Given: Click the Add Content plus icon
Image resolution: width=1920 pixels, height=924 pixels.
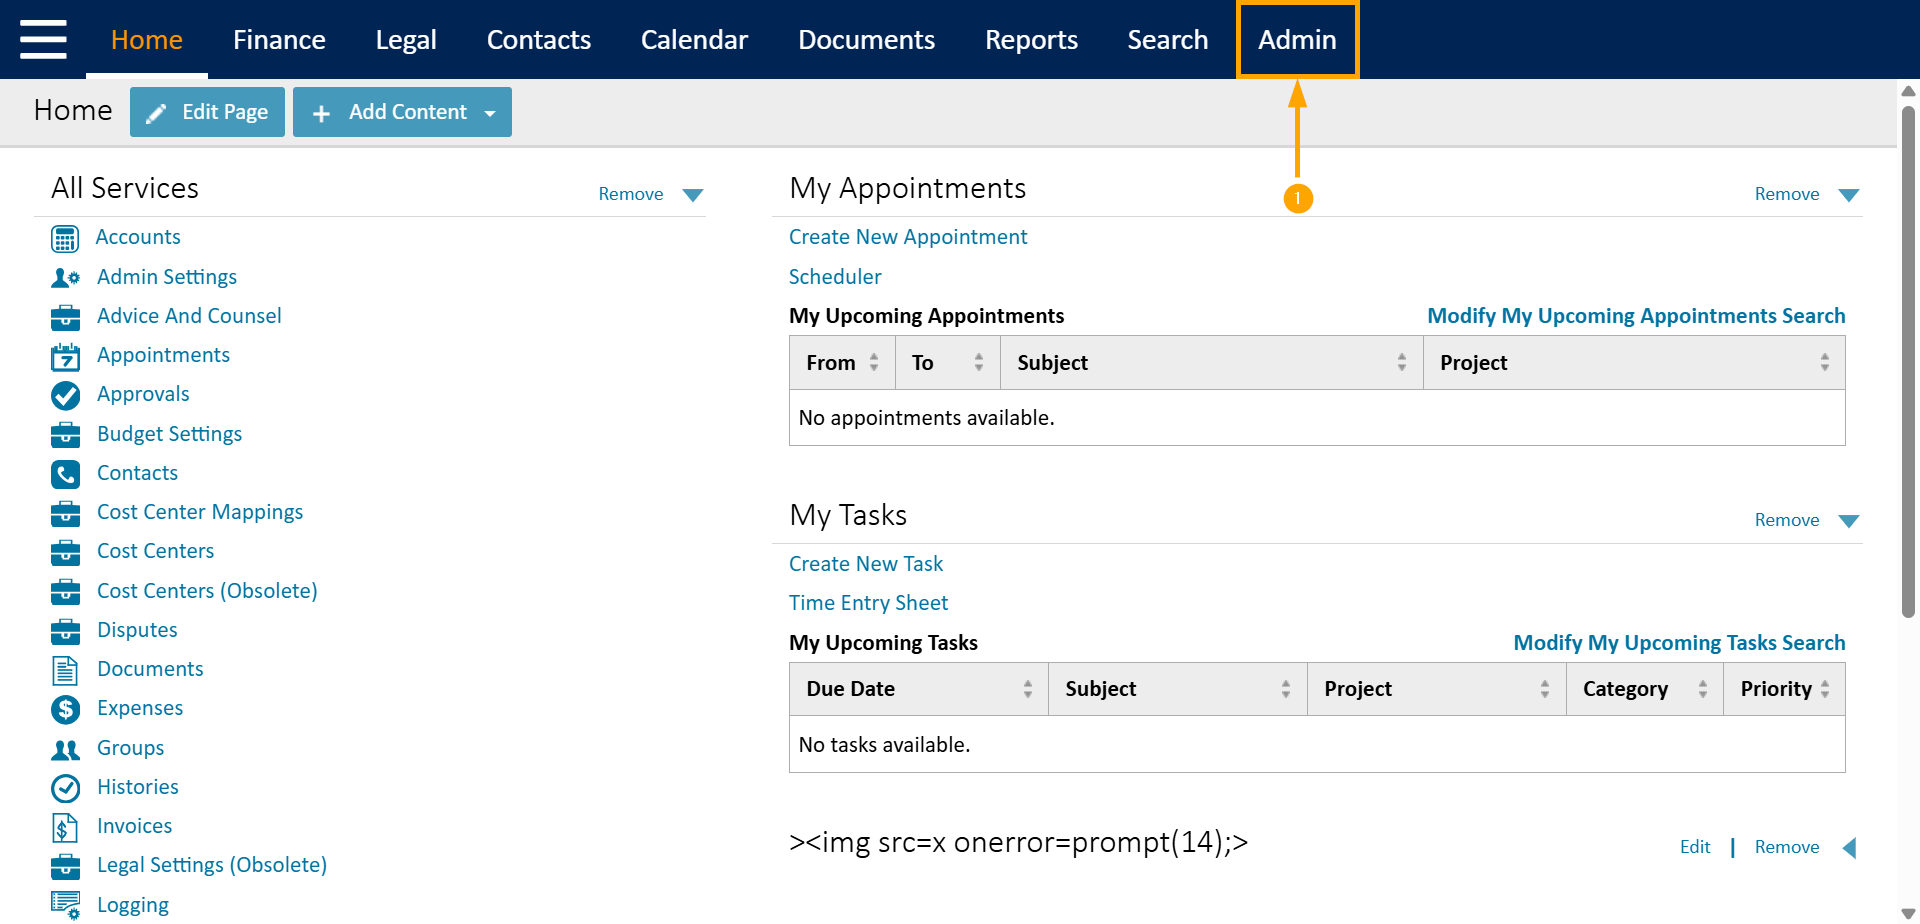Looking at the screenshot, I should tap(321, 112).
